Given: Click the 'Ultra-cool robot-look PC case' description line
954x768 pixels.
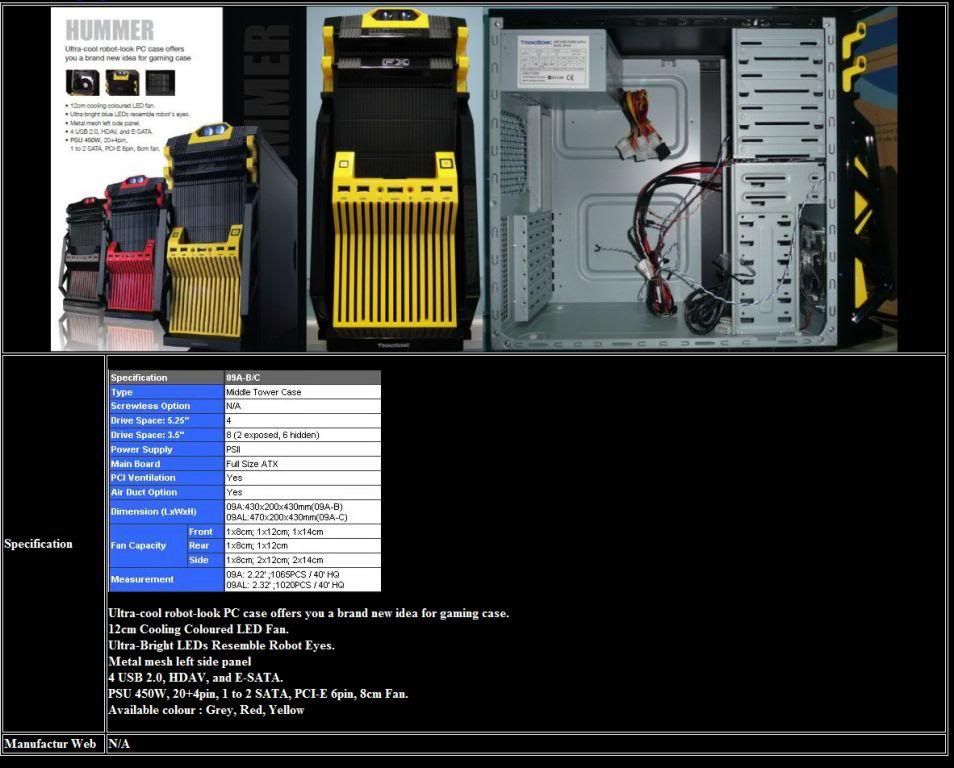Looking at the screenshot, I should point(308,613).
